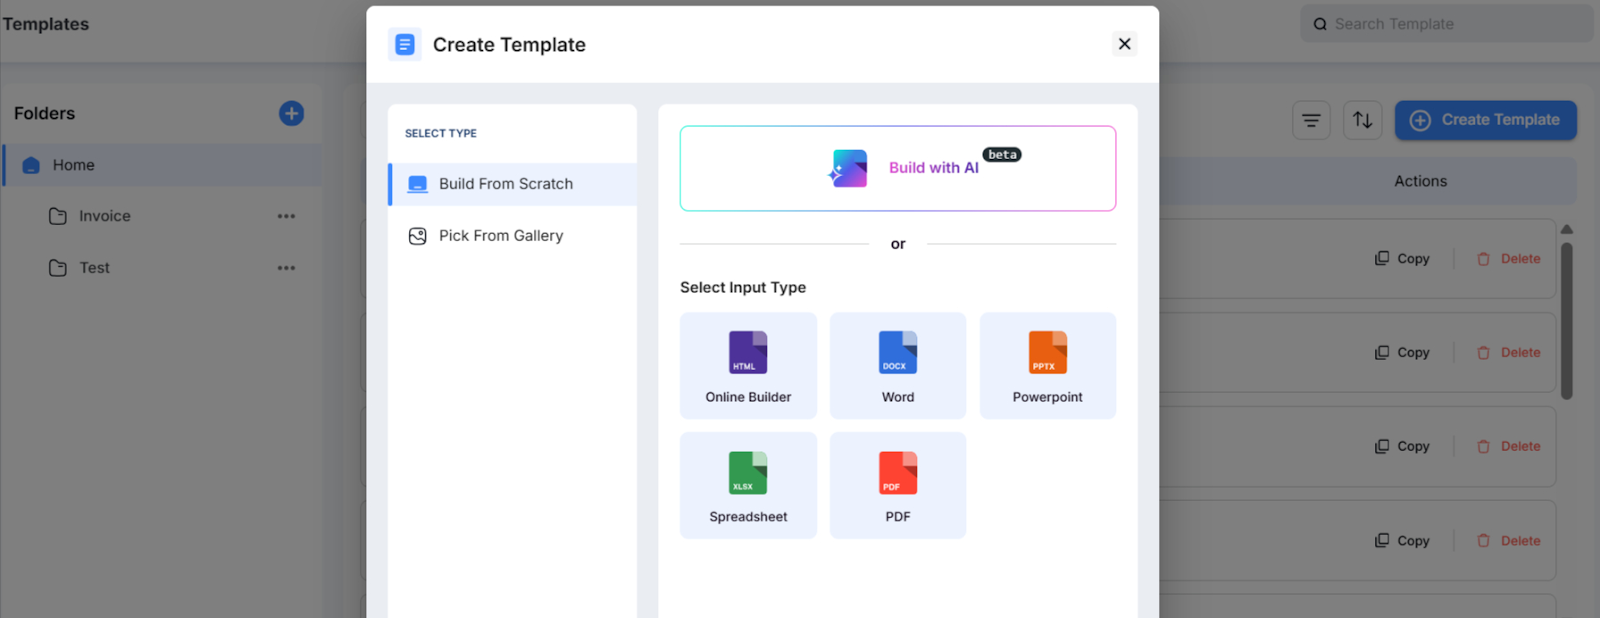Select Build From Scratch option
Viewport: 1600px width, 618px height.
coord(513,184)
